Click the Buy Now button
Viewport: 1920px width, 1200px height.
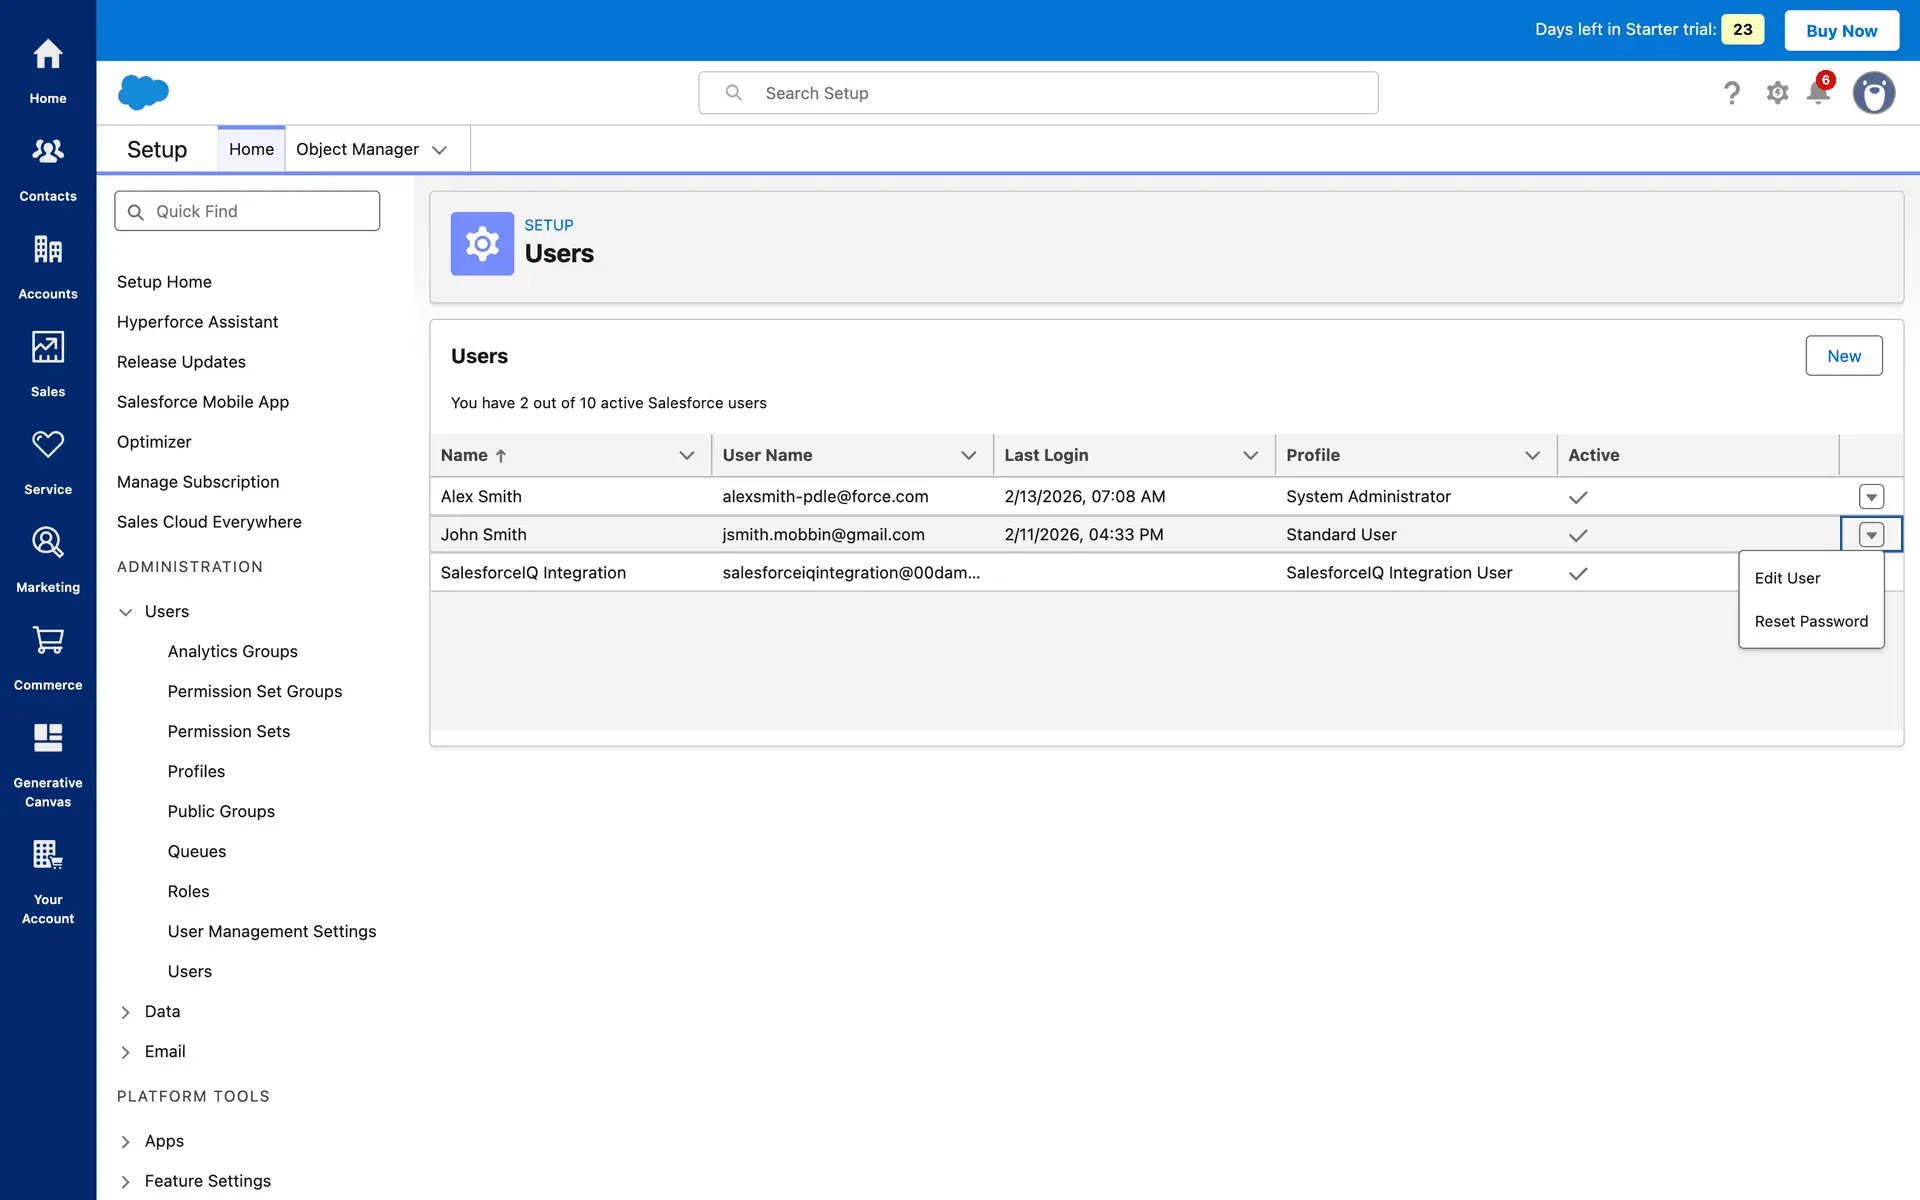[1841, 30]
